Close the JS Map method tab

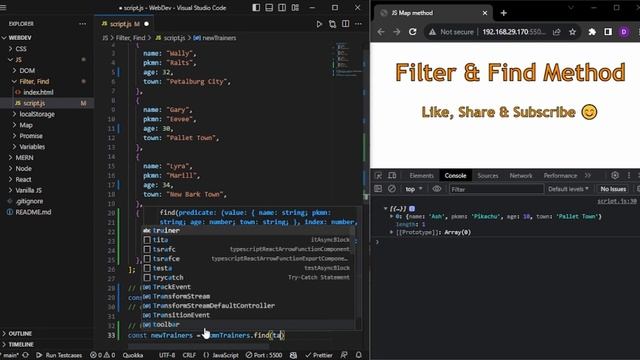(485, 13)
